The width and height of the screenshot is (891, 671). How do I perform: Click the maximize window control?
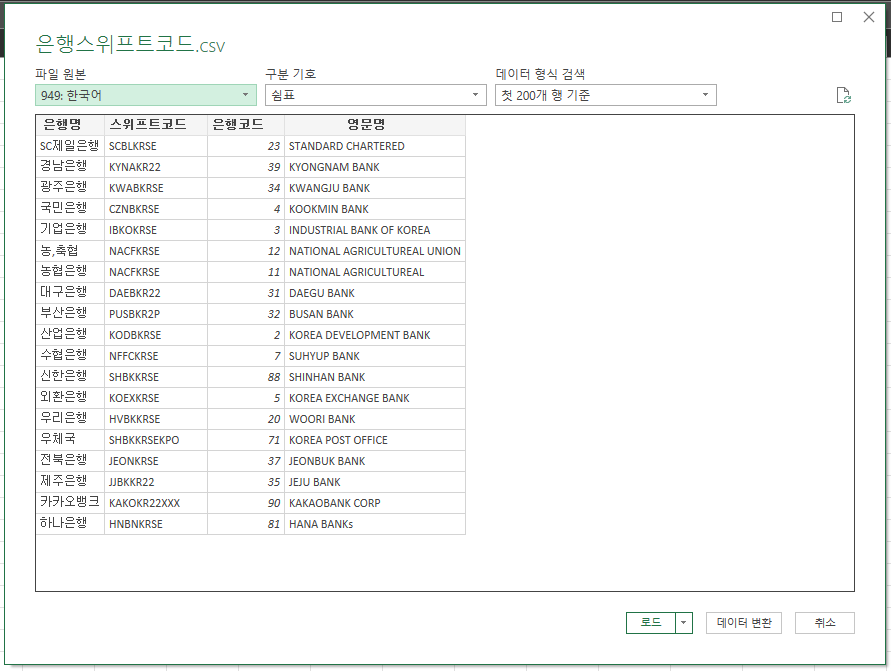(x=837, y=17)
